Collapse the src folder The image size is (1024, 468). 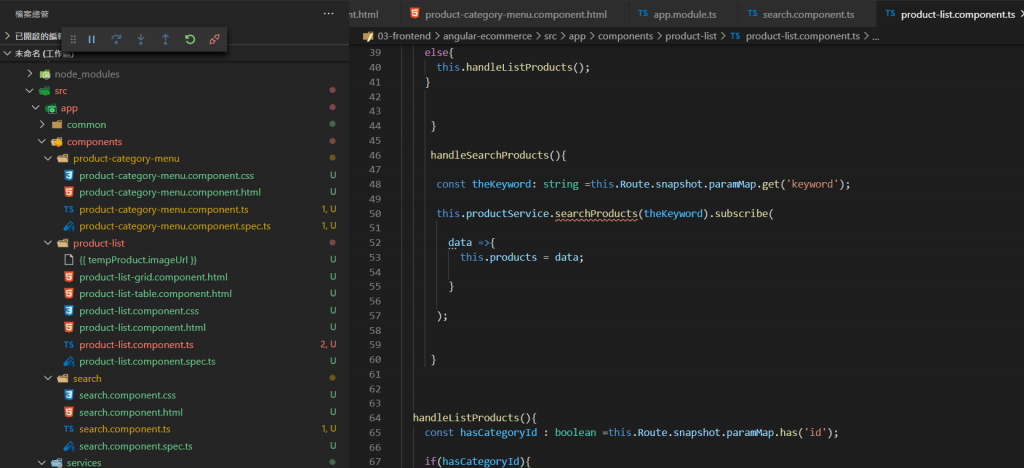click(x=61, y=91)
